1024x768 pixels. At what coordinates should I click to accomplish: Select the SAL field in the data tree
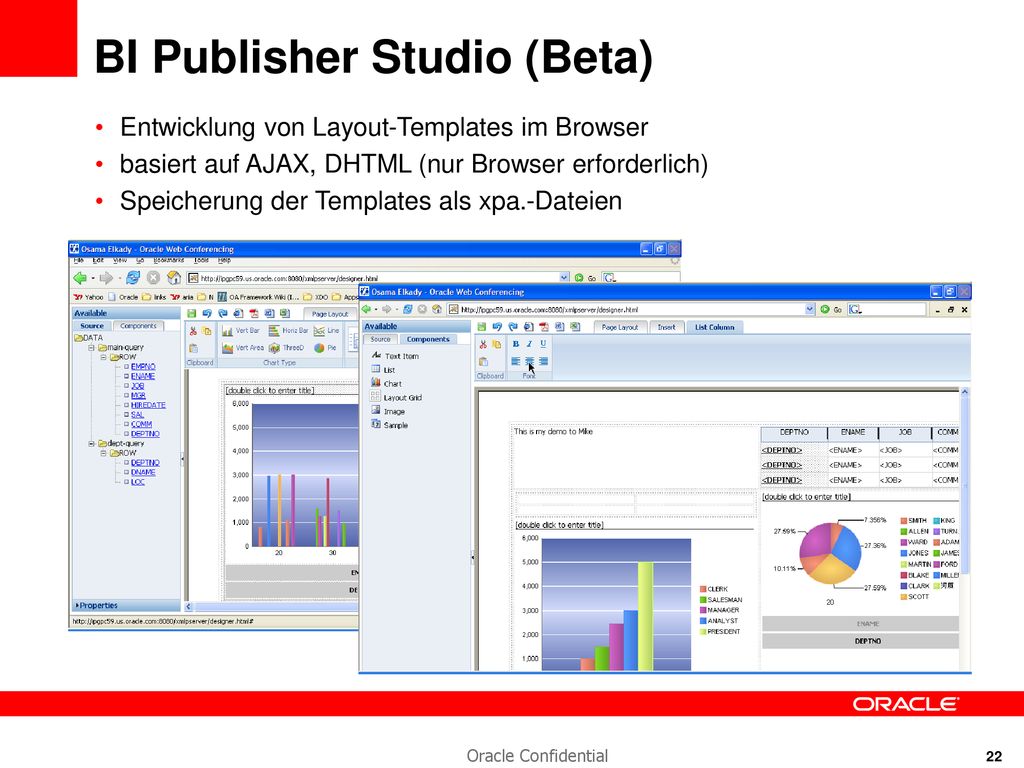137,415
